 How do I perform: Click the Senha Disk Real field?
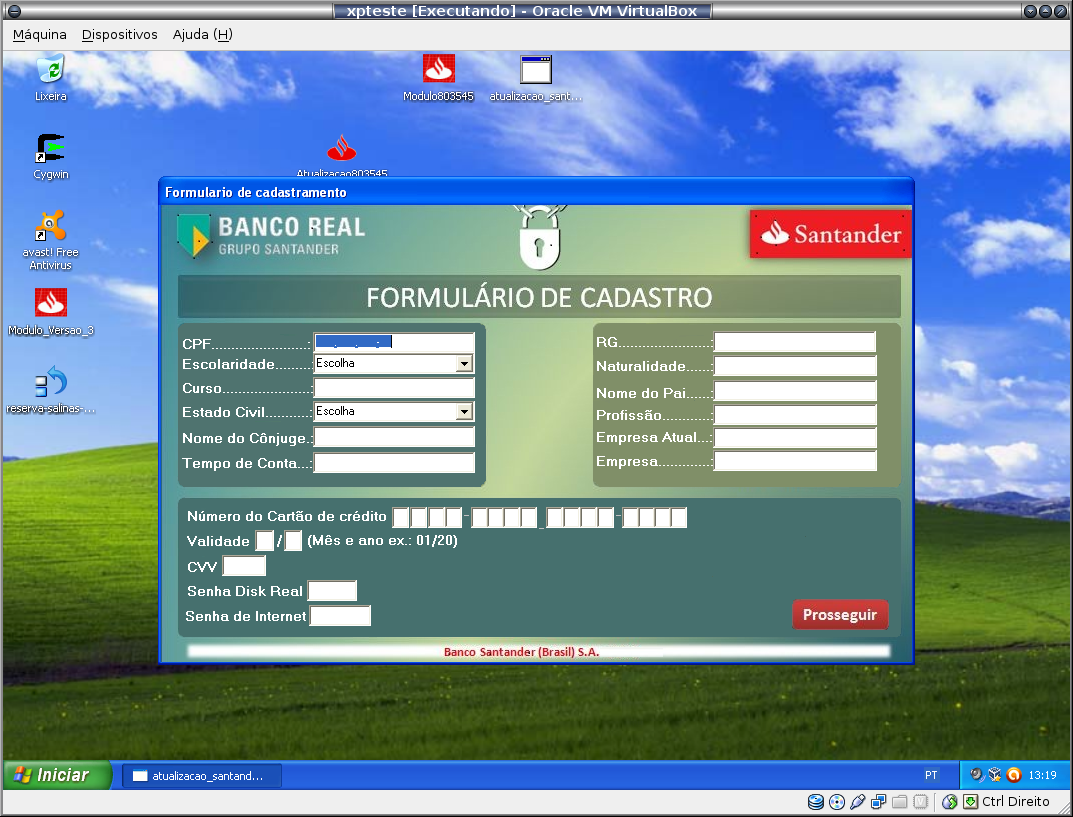(x=333, y=591)
